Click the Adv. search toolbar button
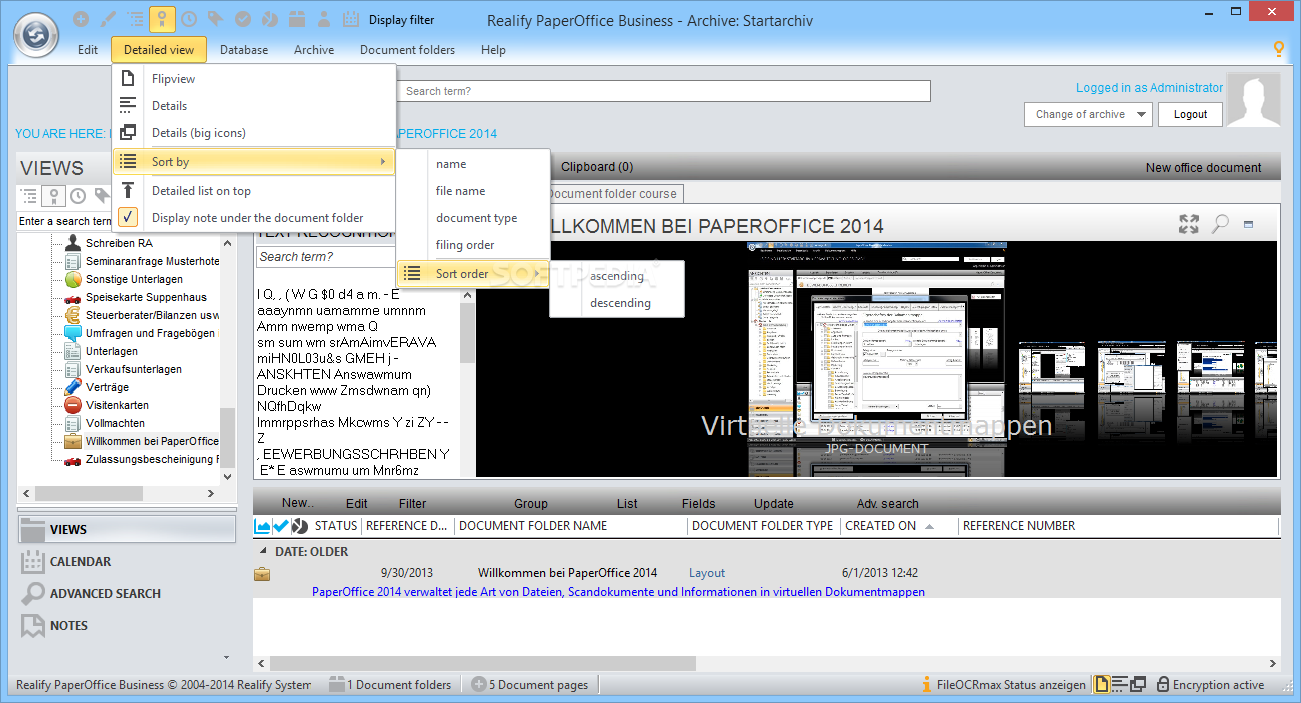Image resolution: width=1301 pixels, height=703 pixels. [887, 504]
